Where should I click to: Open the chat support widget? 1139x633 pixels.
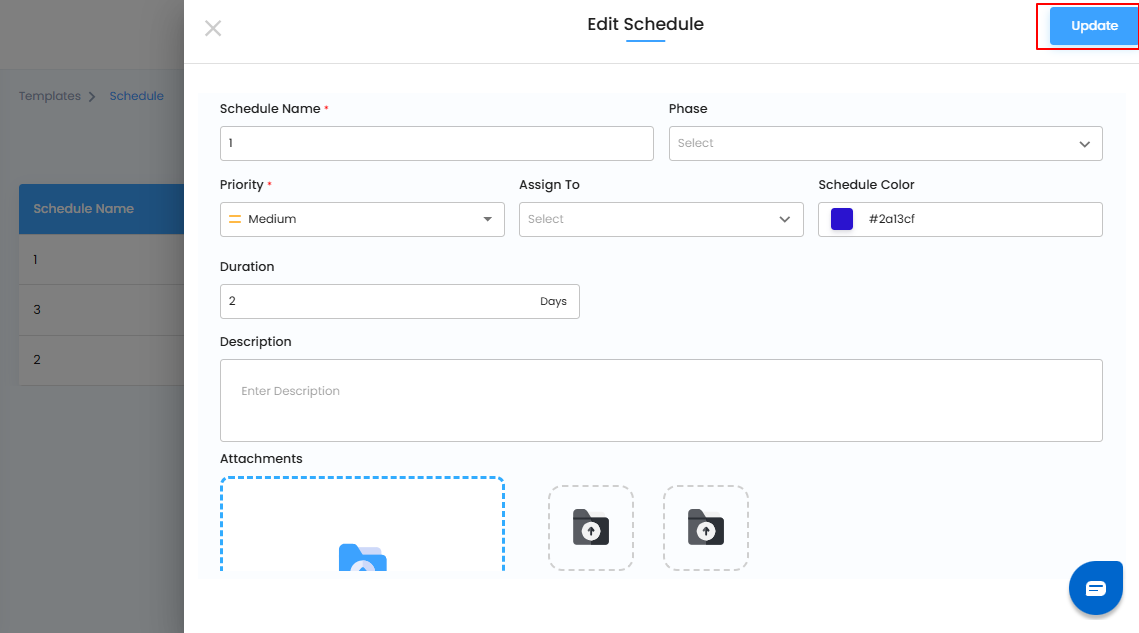[1095, 587]
